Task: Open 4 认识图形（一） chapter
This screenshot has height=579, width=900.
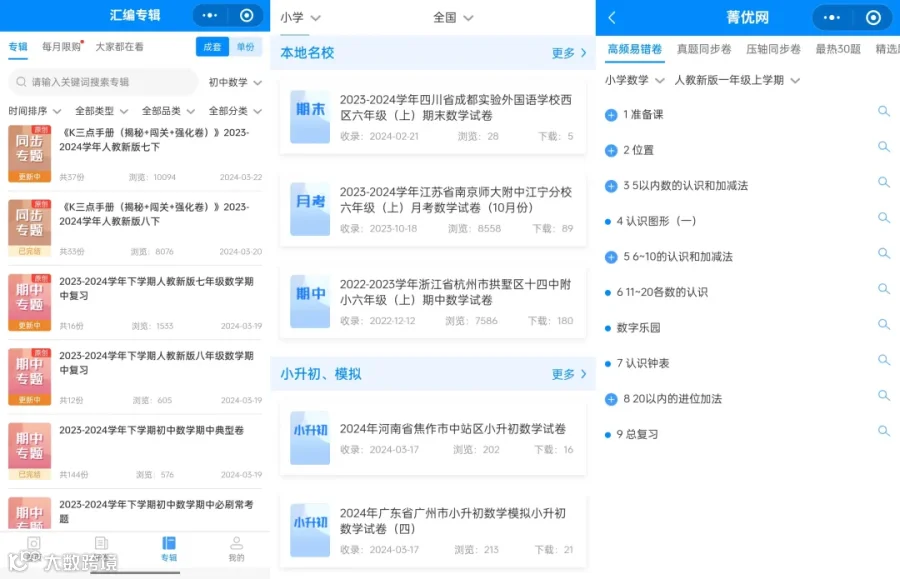Action: point(656,222)
